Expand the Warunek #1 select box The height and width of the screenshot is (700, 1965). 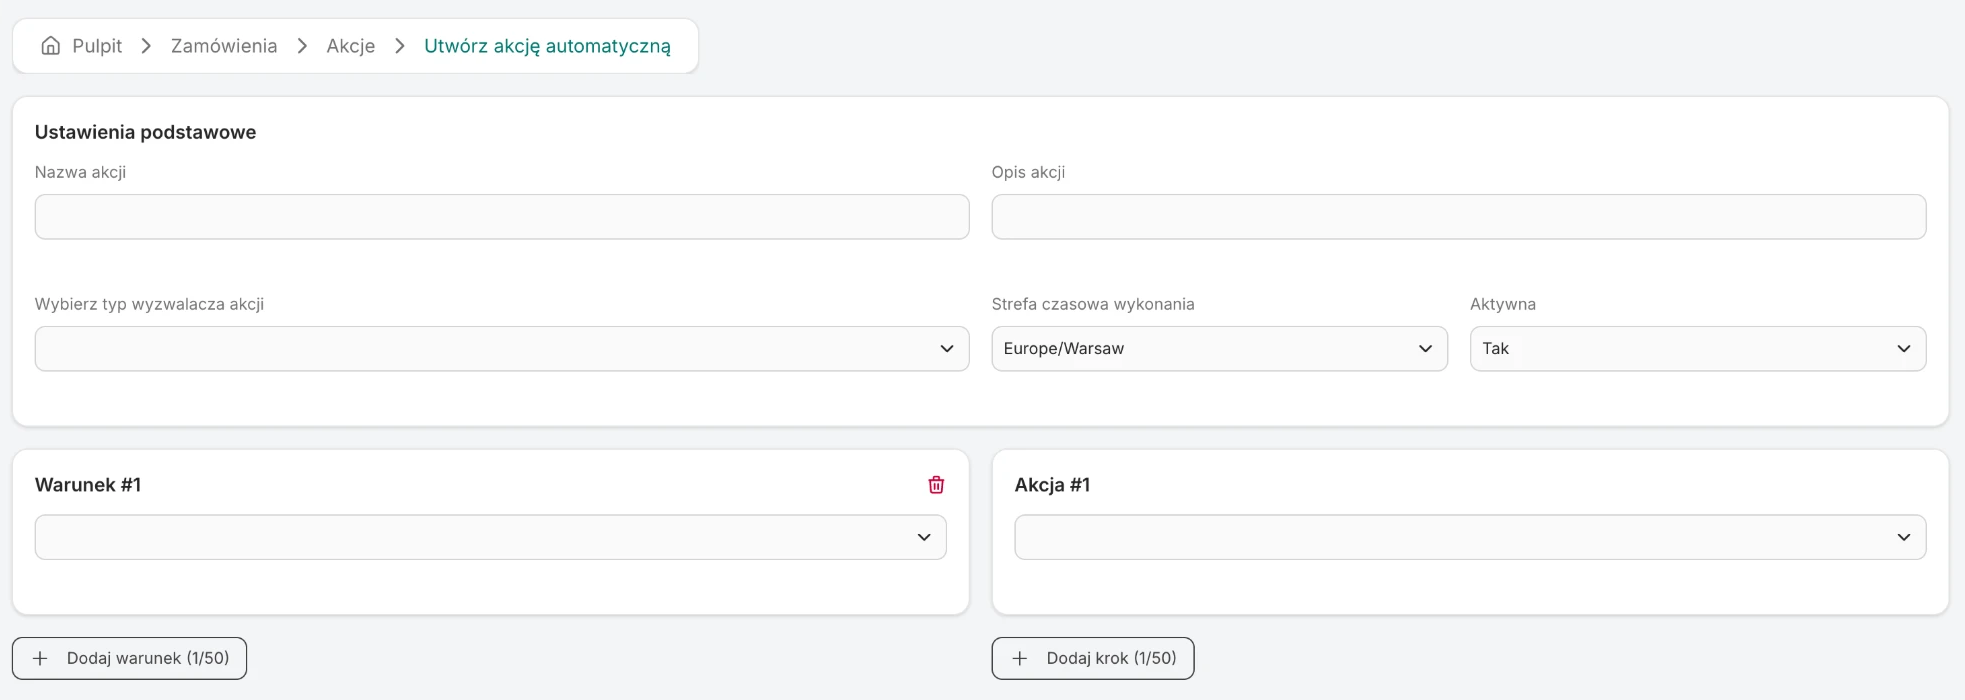tap(491, 537)
